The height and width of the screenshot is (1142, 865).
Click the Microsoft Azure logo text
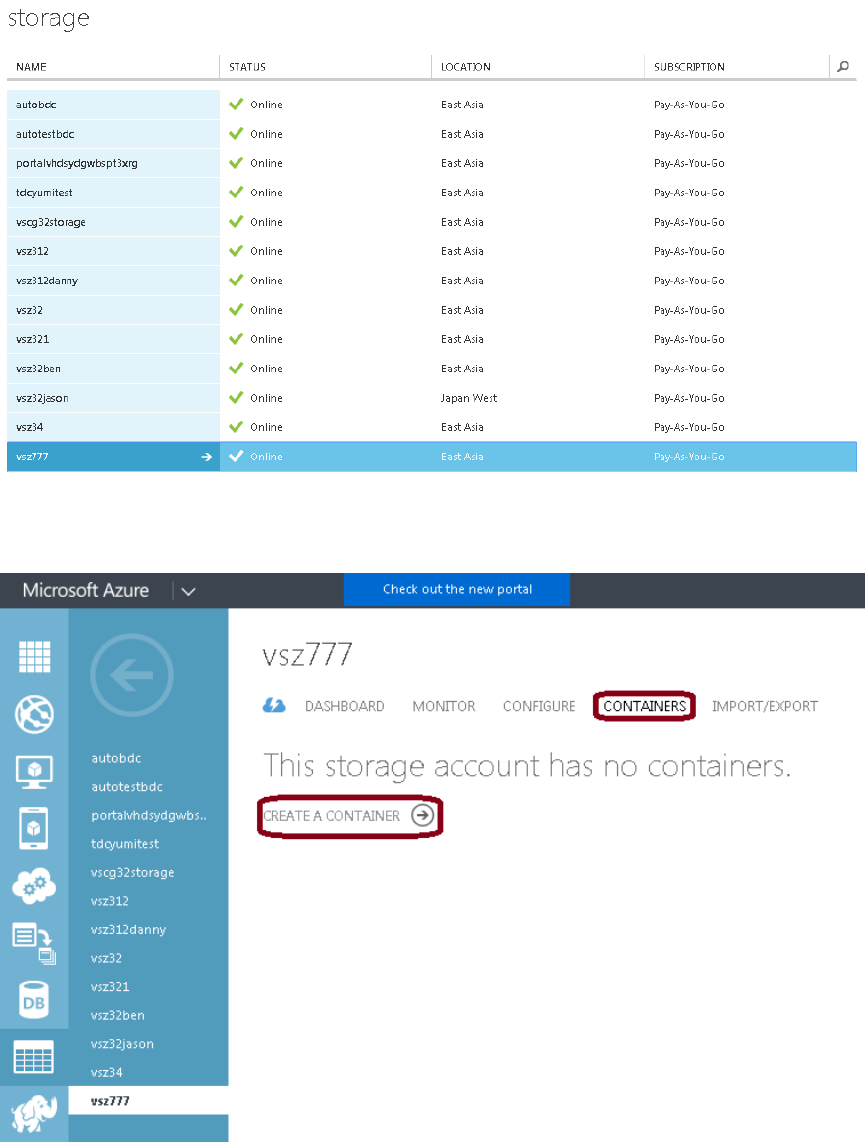(86, 590)
